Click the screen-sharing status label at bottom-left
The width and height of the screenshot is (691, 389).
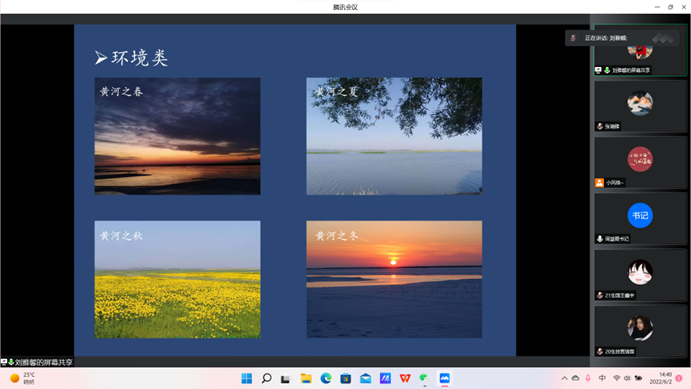37,362
